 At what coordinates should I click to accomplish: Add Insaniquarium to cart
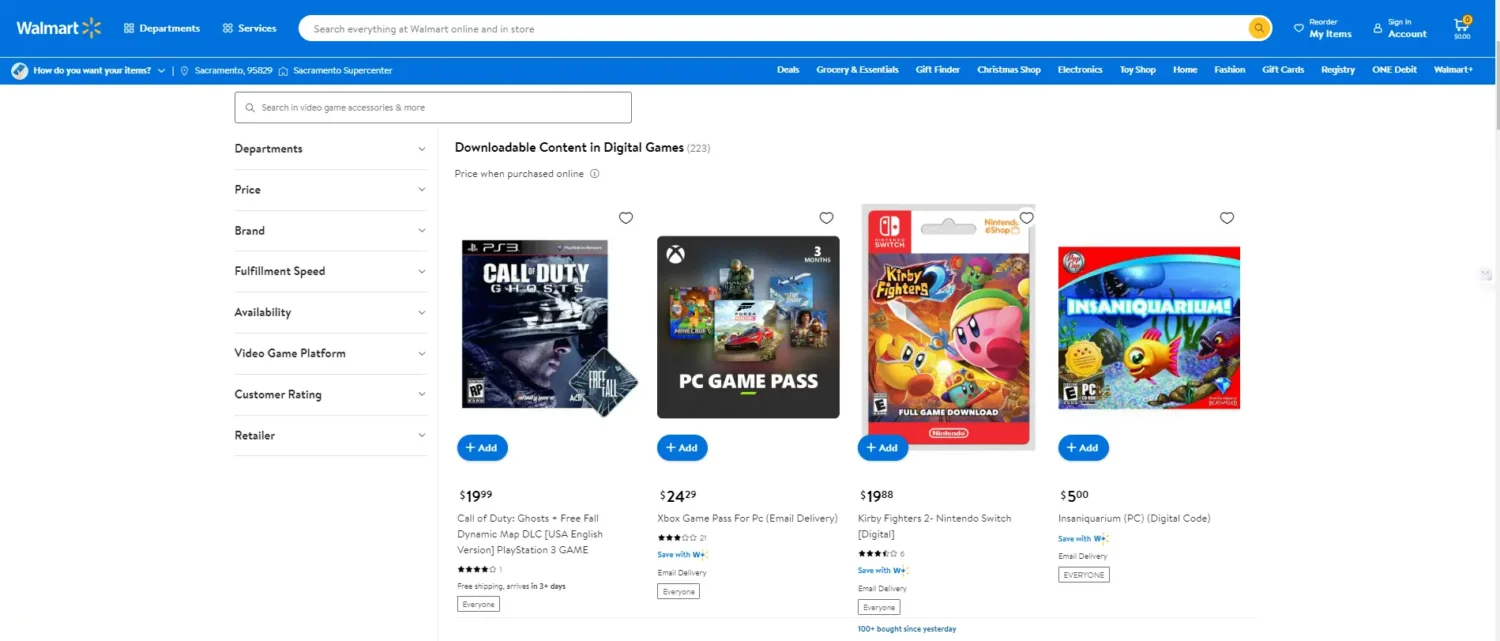tap(1083, 448)
